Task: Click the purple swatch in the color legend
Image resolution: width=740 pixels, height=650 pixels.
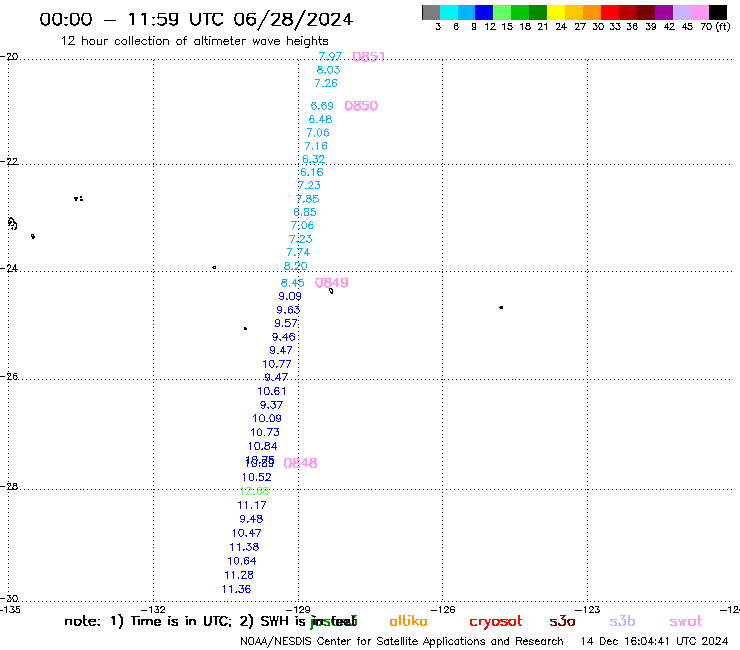Action: pyautogui.click(x=664, y=12)
